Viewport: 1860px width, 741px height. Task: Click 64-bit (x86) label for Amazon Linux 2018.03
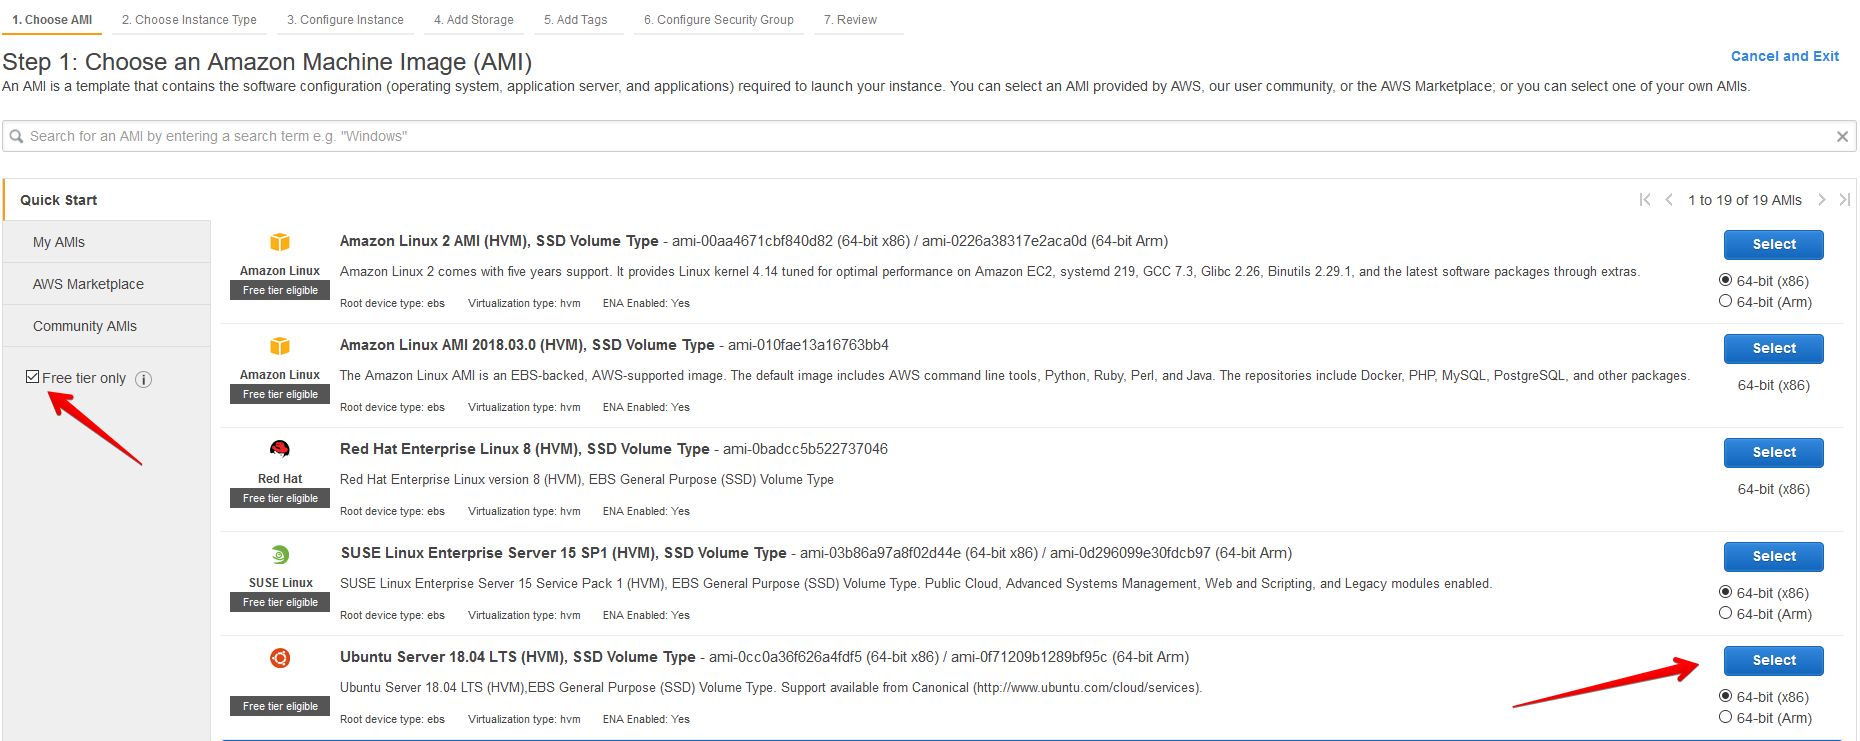click(x=1773, y=385)
